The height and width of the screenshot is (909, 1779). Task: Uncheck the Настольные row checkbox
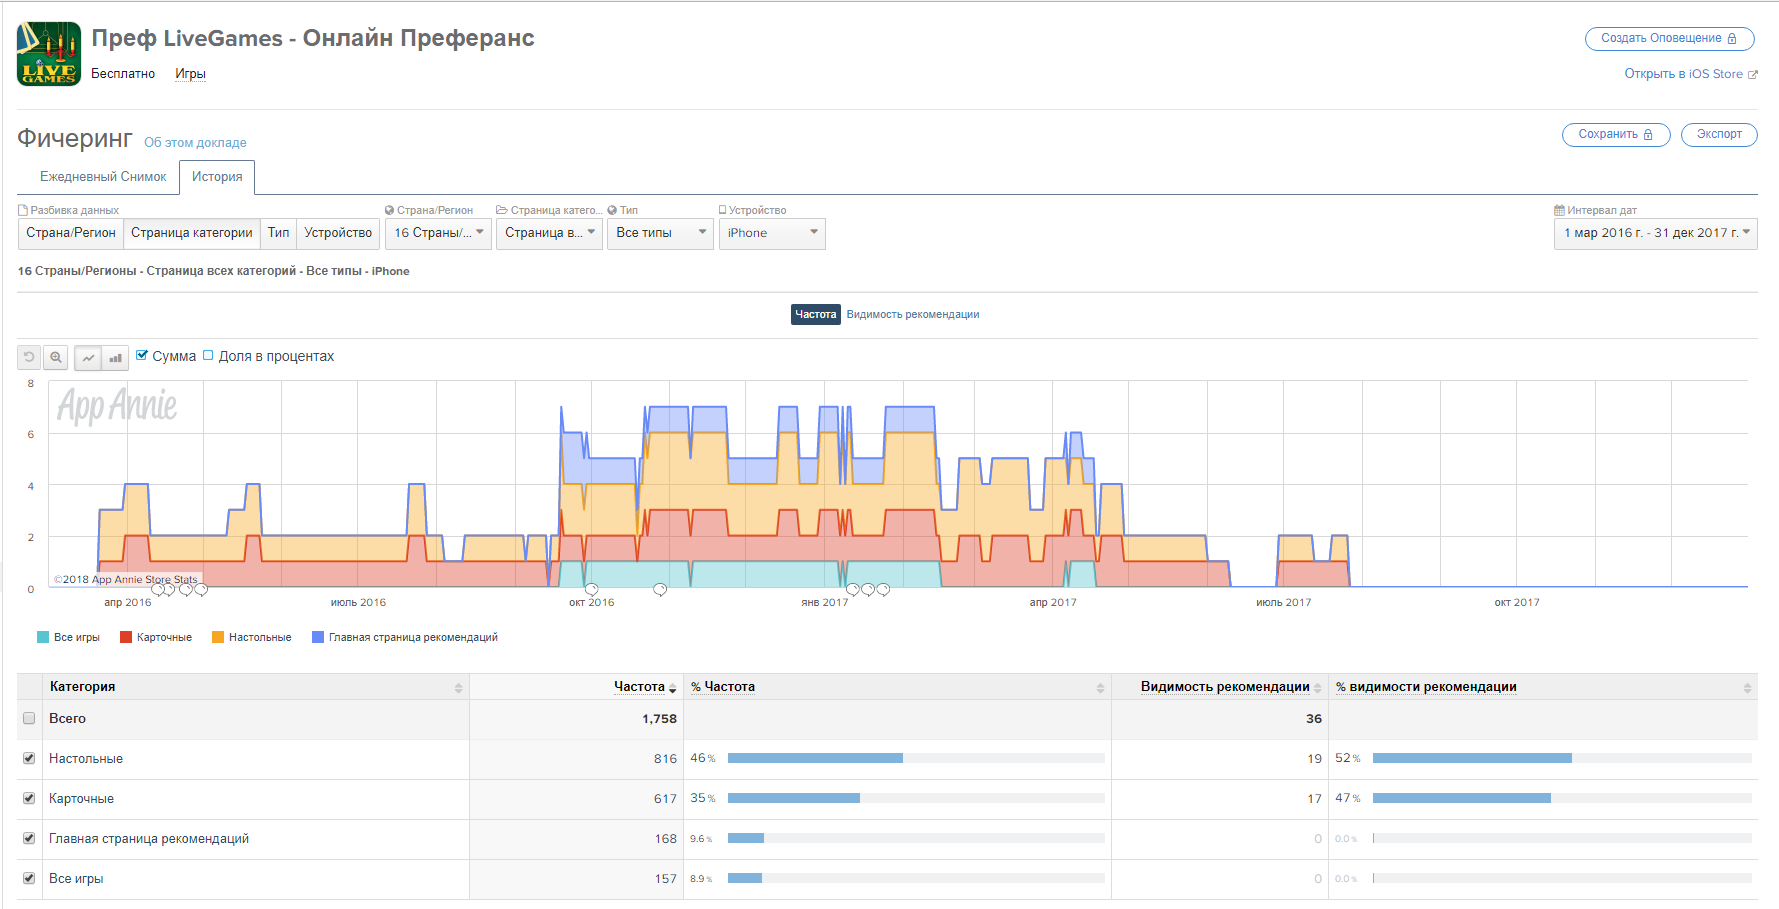[x=29, y=758]
